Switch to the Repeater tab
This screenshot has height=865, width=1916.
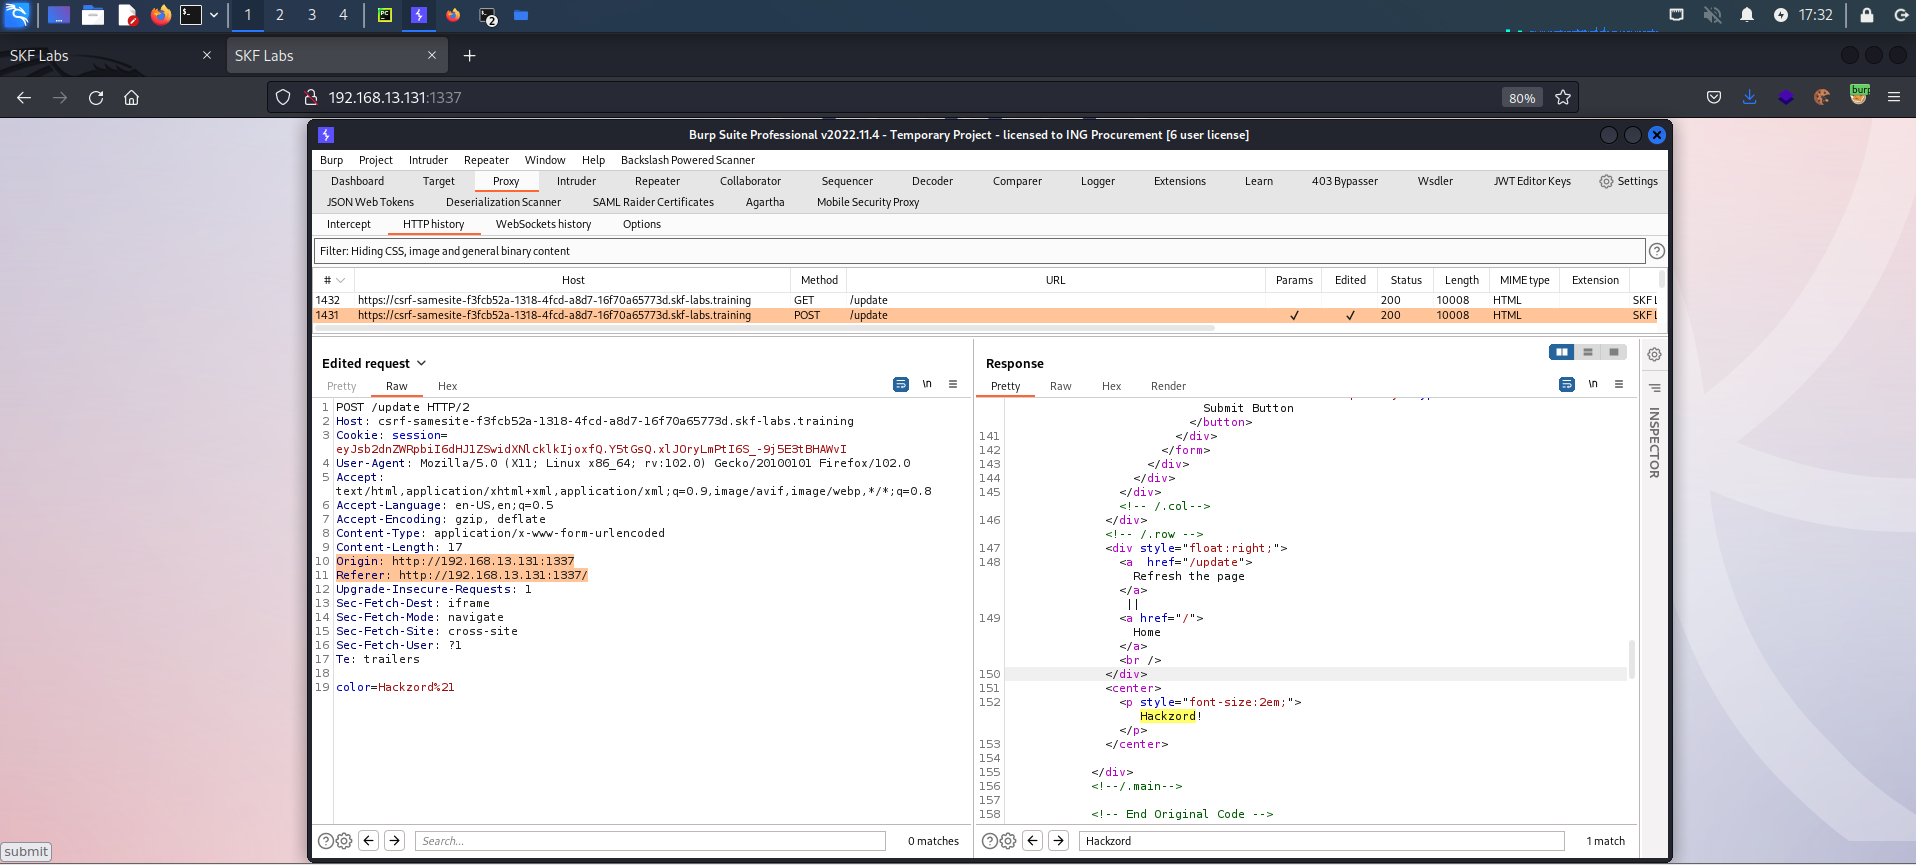(657, 181)
